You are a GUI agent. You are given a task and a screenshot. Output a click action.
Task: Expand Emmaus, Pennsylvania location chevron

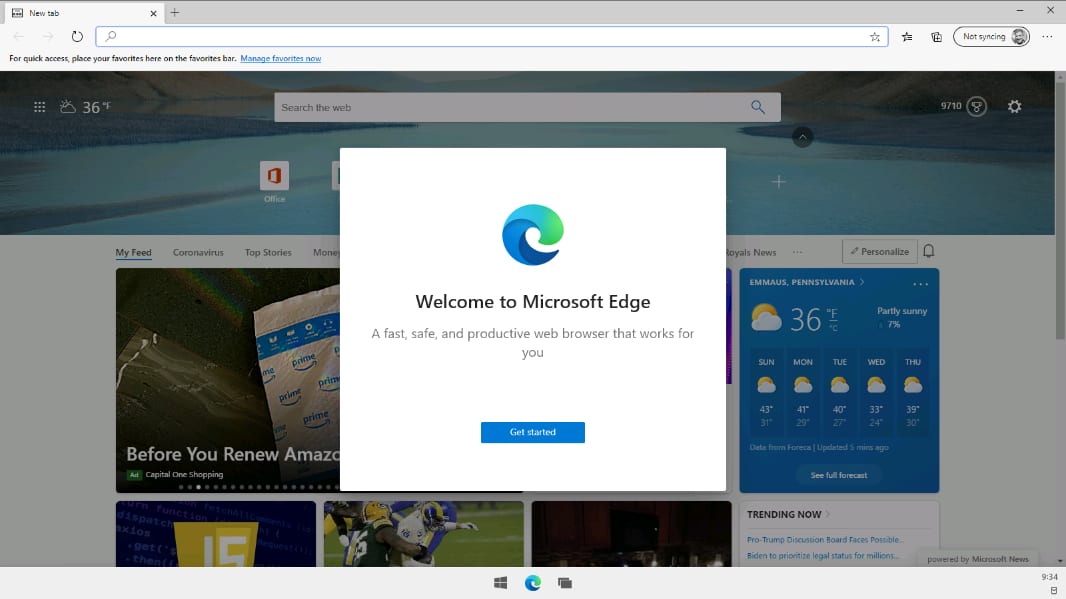coord(862,282)
